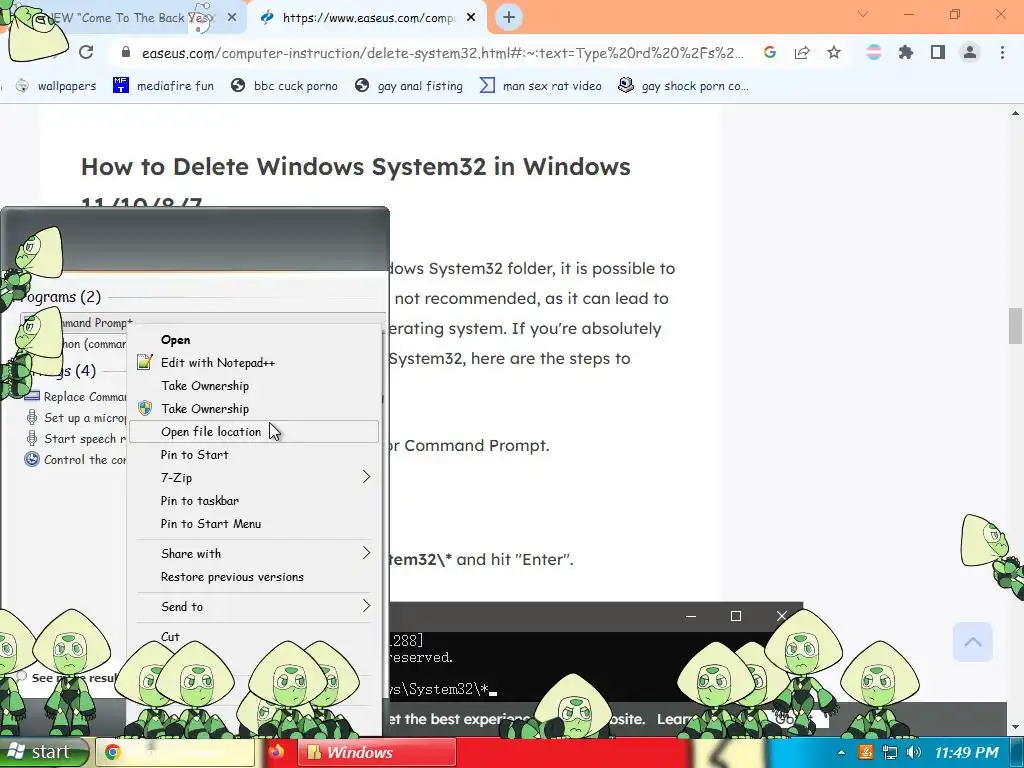Open the tab search chevron
Screen dimensions: 1024x768
click(x=863, y=14)
